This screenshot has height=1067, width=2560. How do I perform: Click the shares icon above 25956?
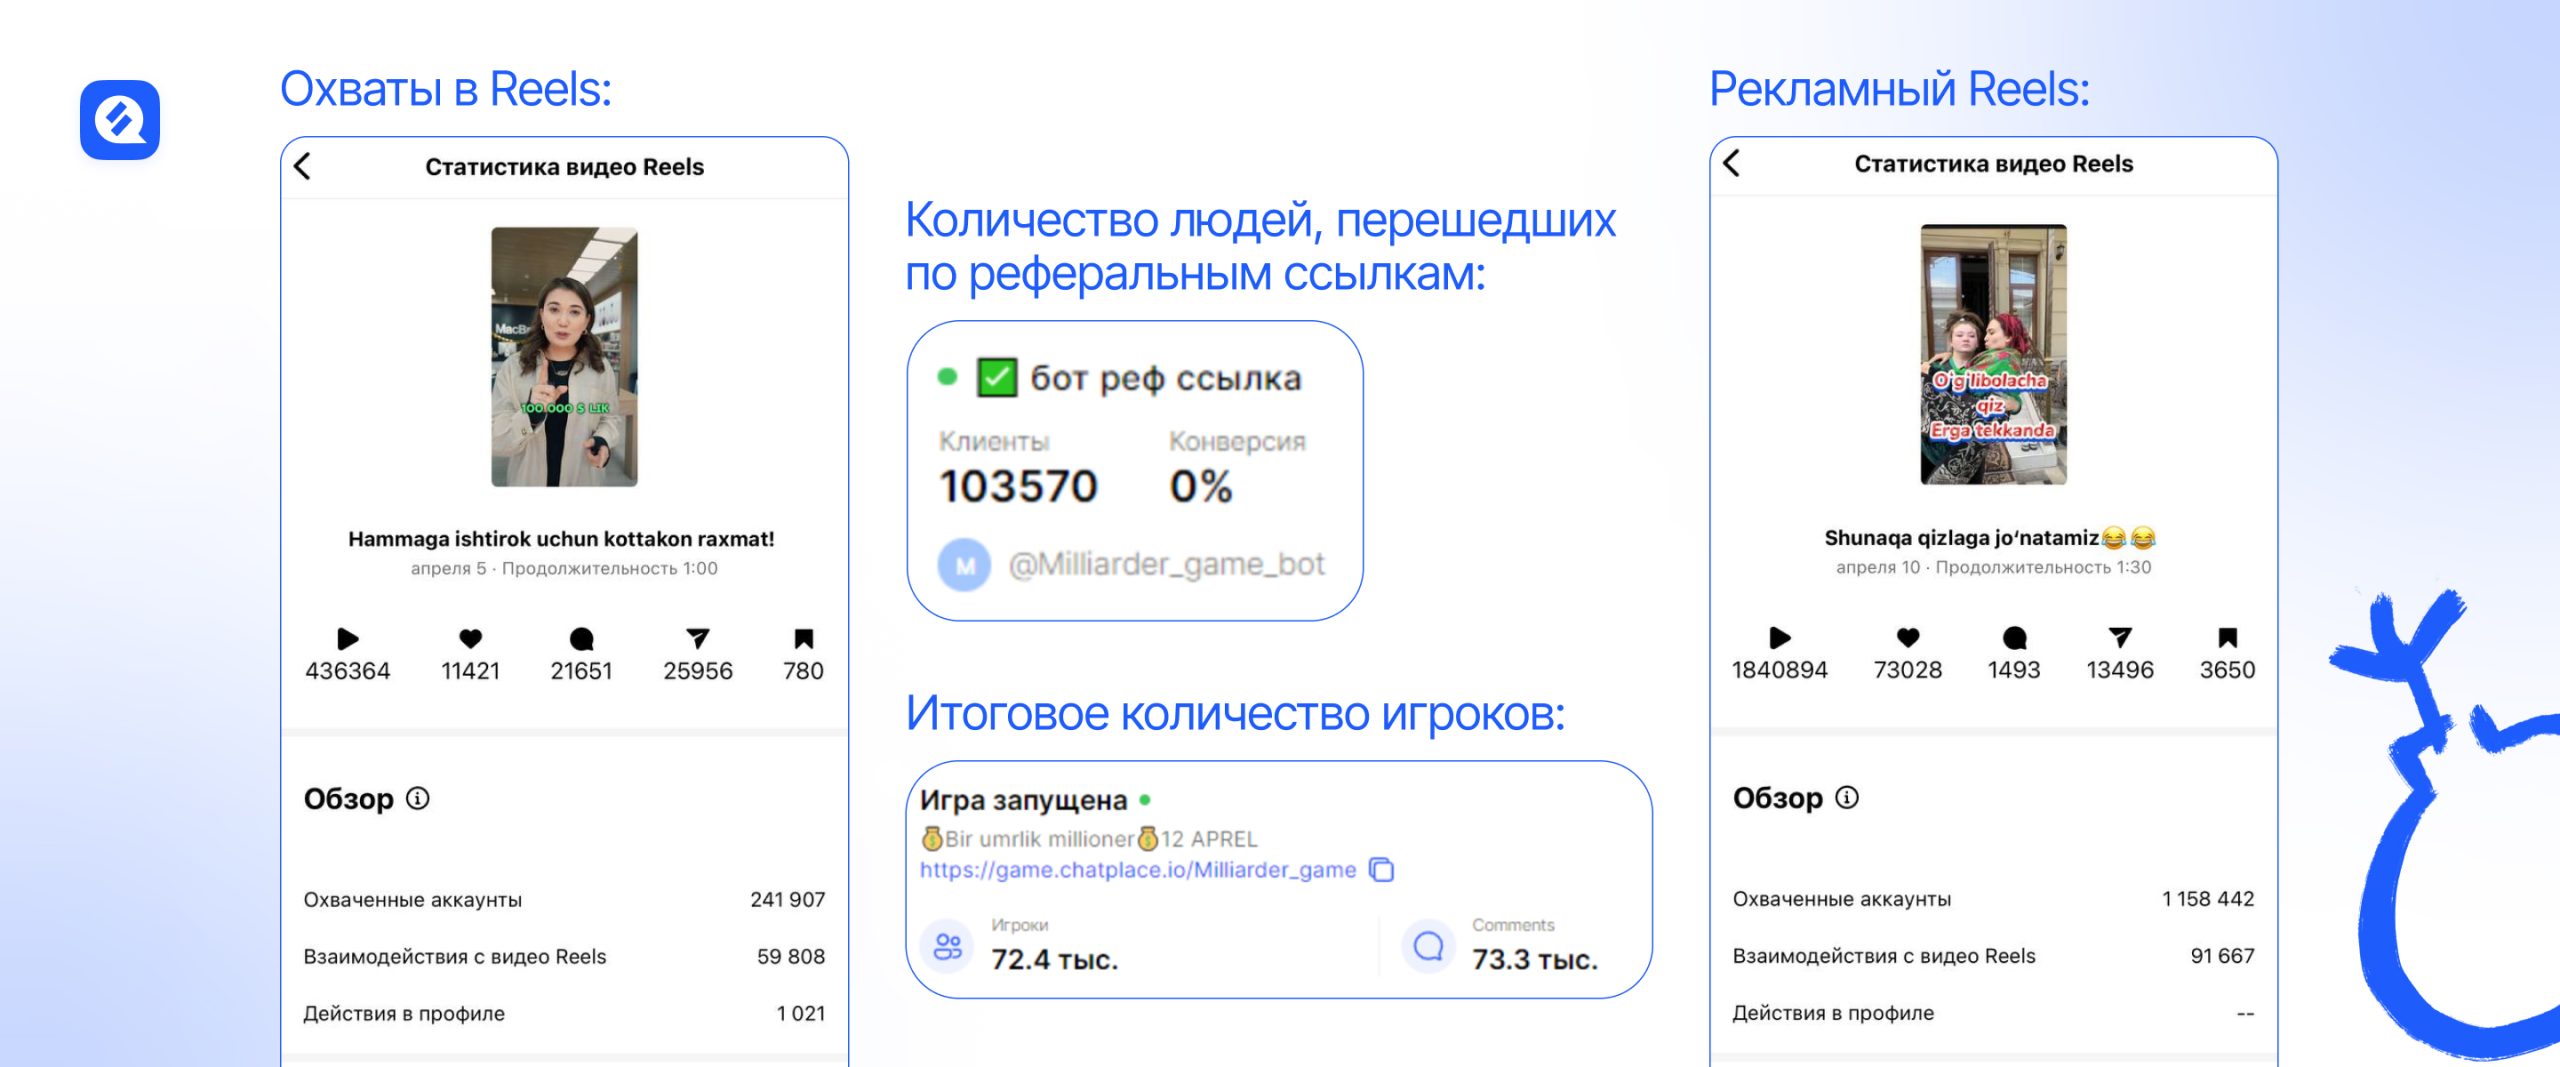tap(698, 638)
